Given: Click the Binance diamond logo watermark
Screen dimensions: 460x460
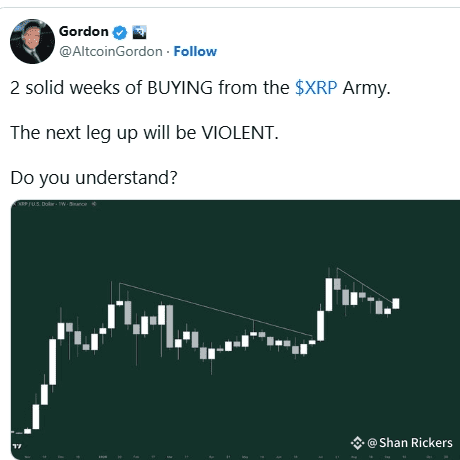Looking at the screenshot, I should (357, 443).
